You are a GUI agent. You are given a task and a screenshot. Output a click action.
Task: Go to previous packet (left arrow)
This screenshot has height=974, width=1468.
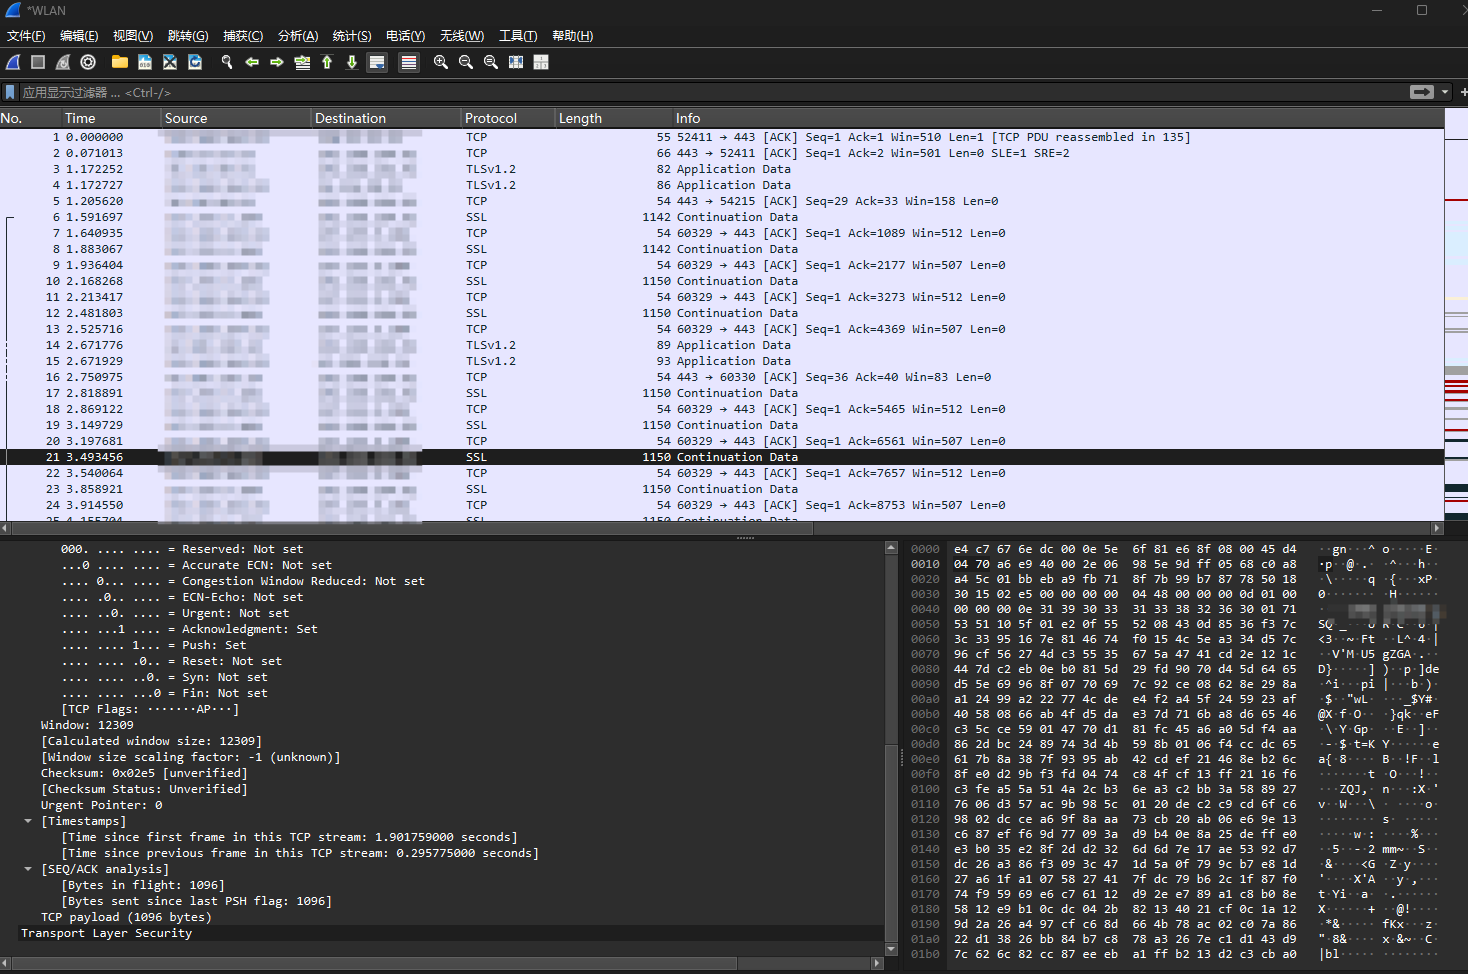tap(252, 62)
